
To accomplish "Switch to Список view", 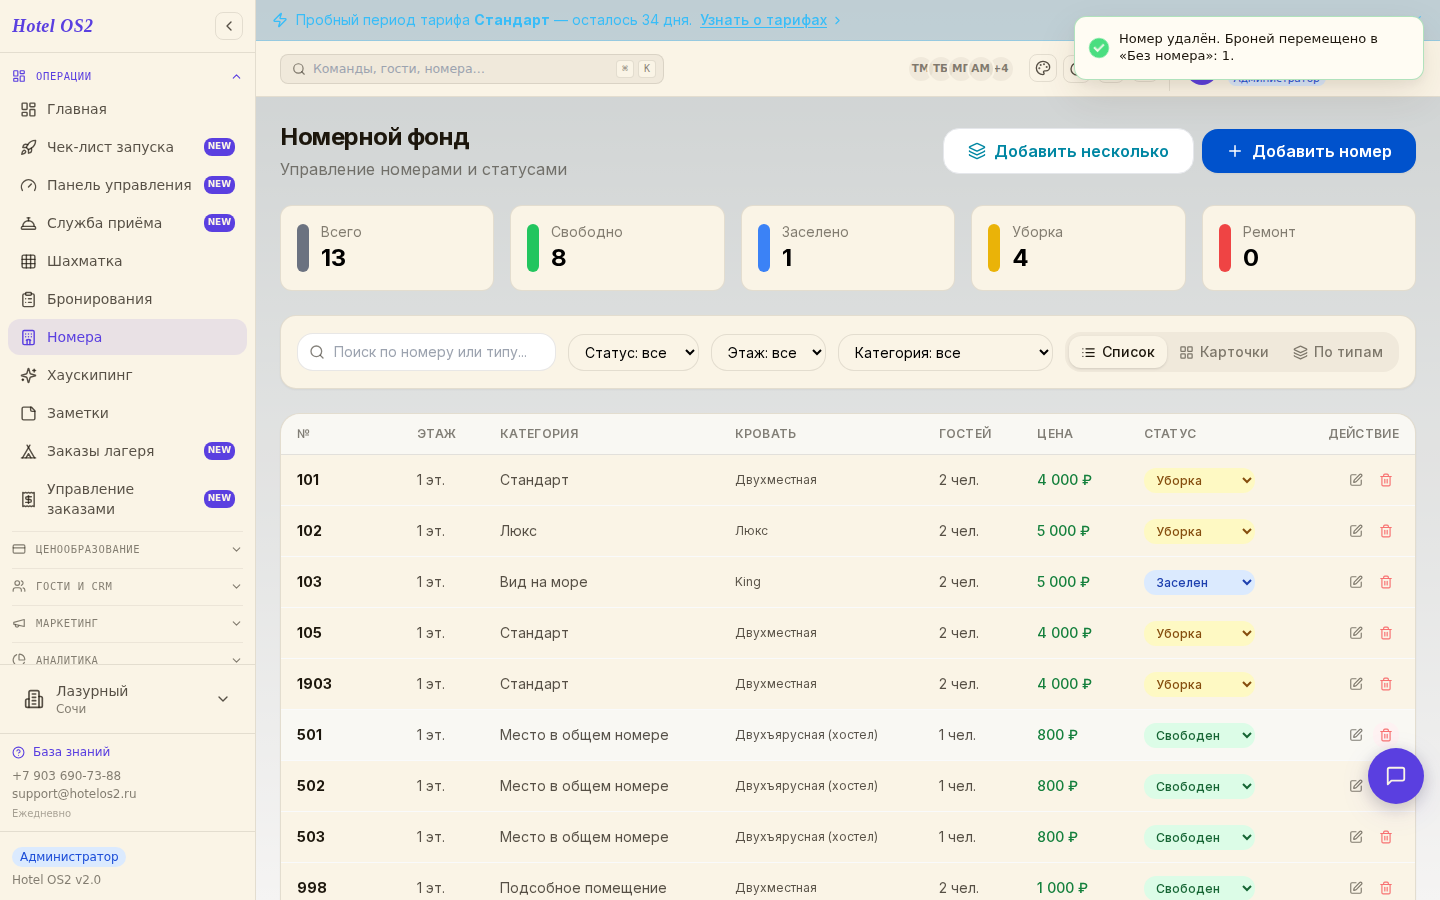I will (x=1118, y=352).
